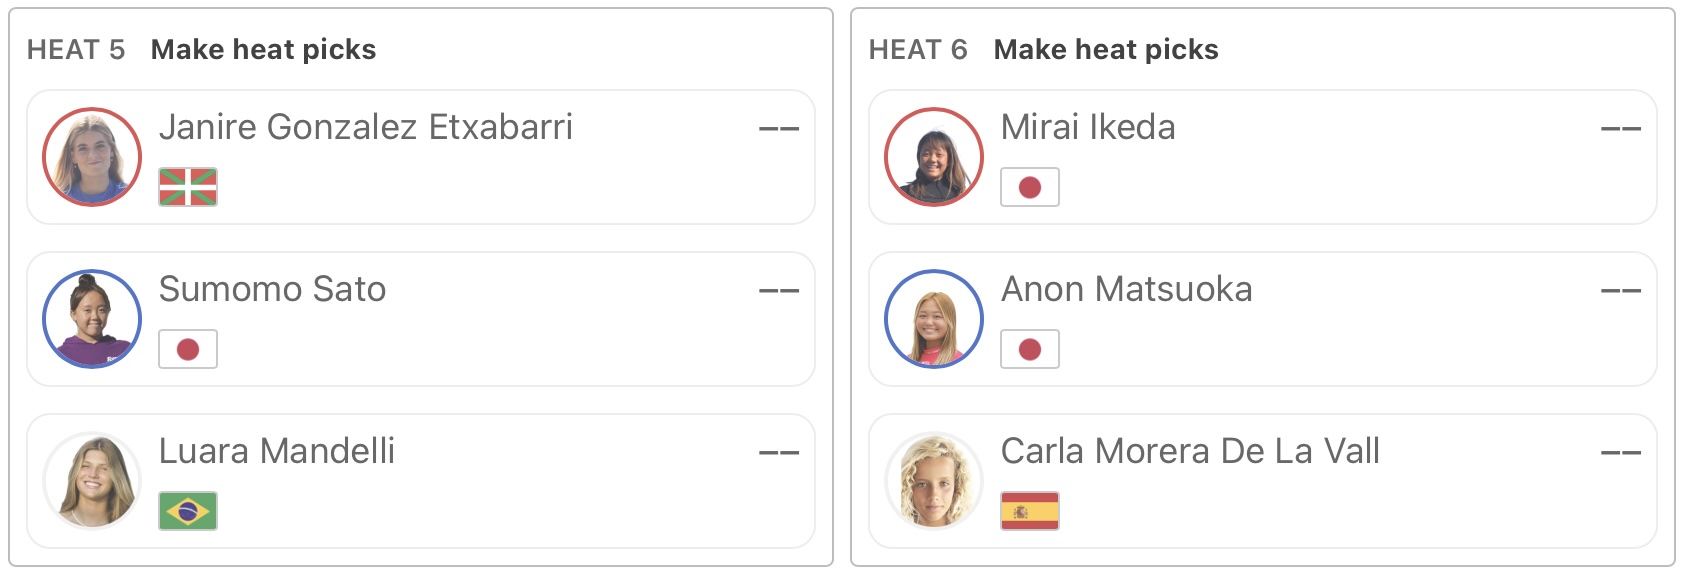Click the Japan flag under Sumomo Sato
This screenshot has width=1684, height=574.
pos(188,349)
